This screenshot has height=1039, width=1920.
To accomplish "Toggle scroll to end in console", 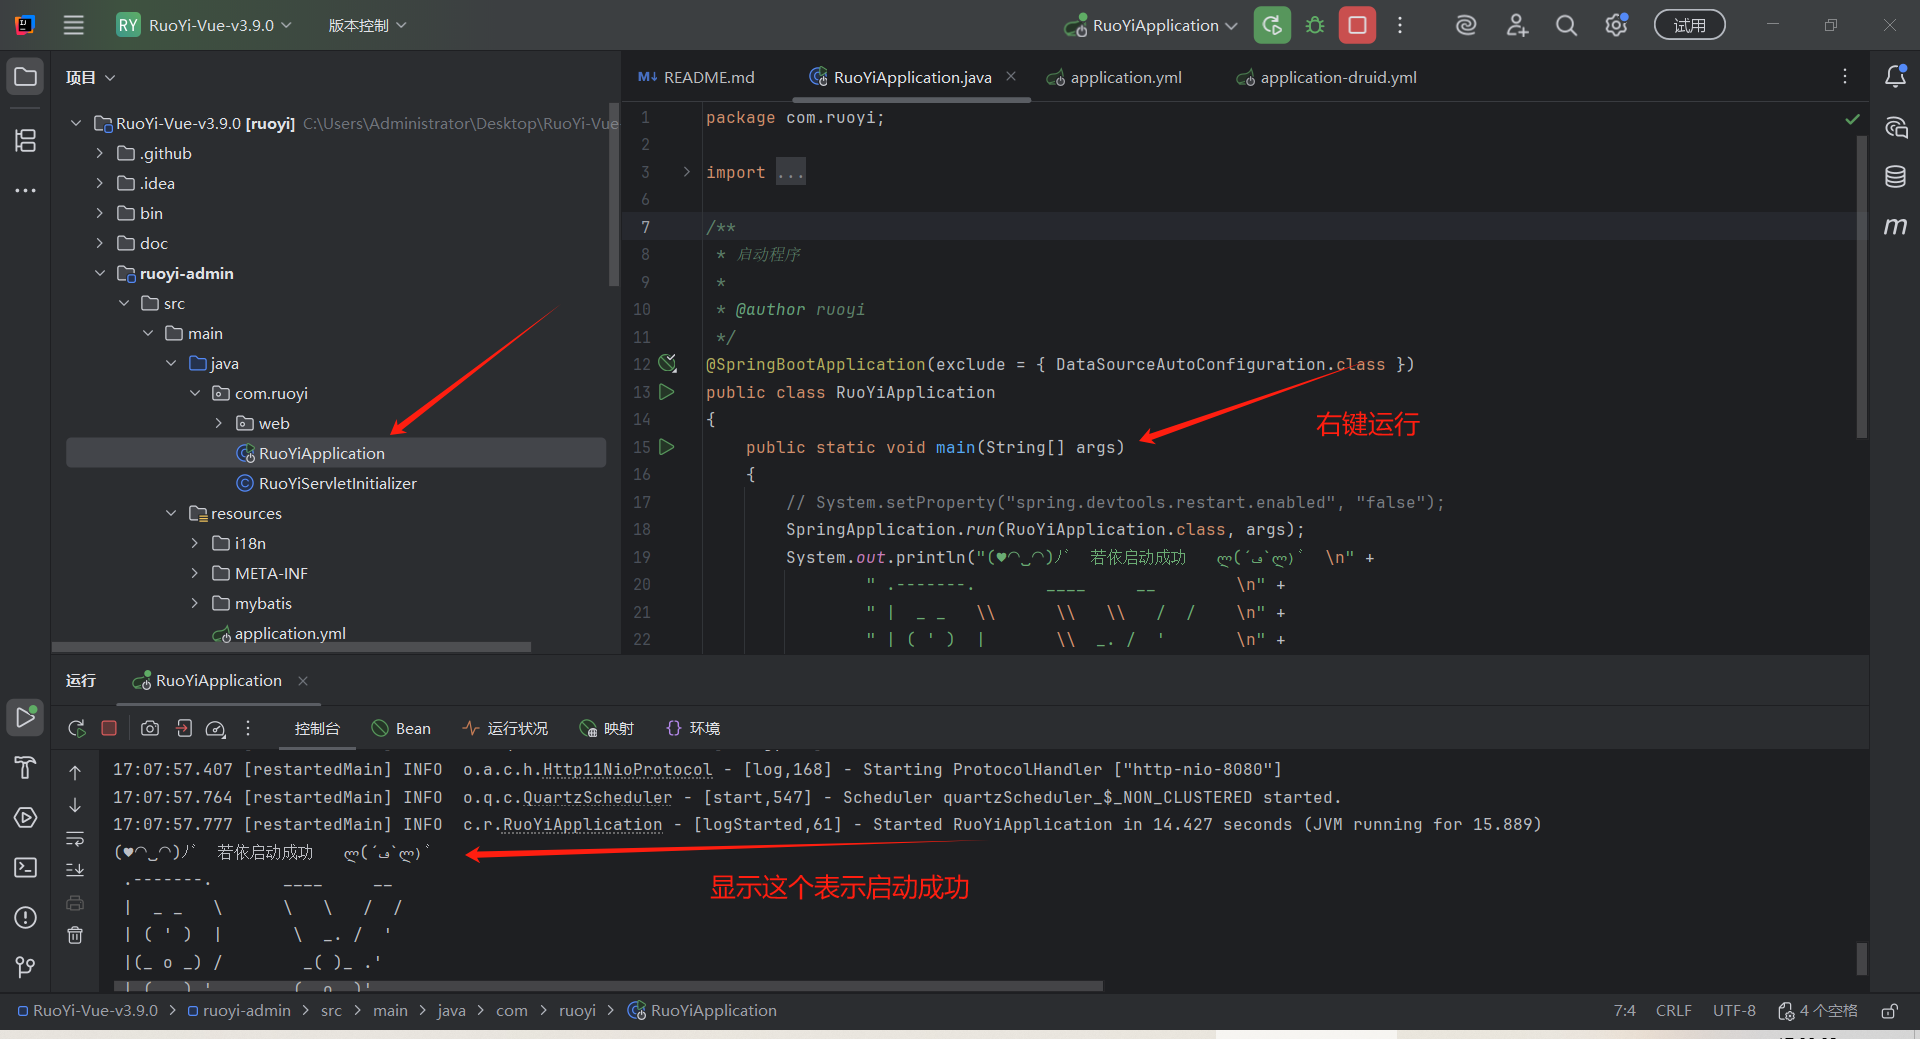I will 75,870.
